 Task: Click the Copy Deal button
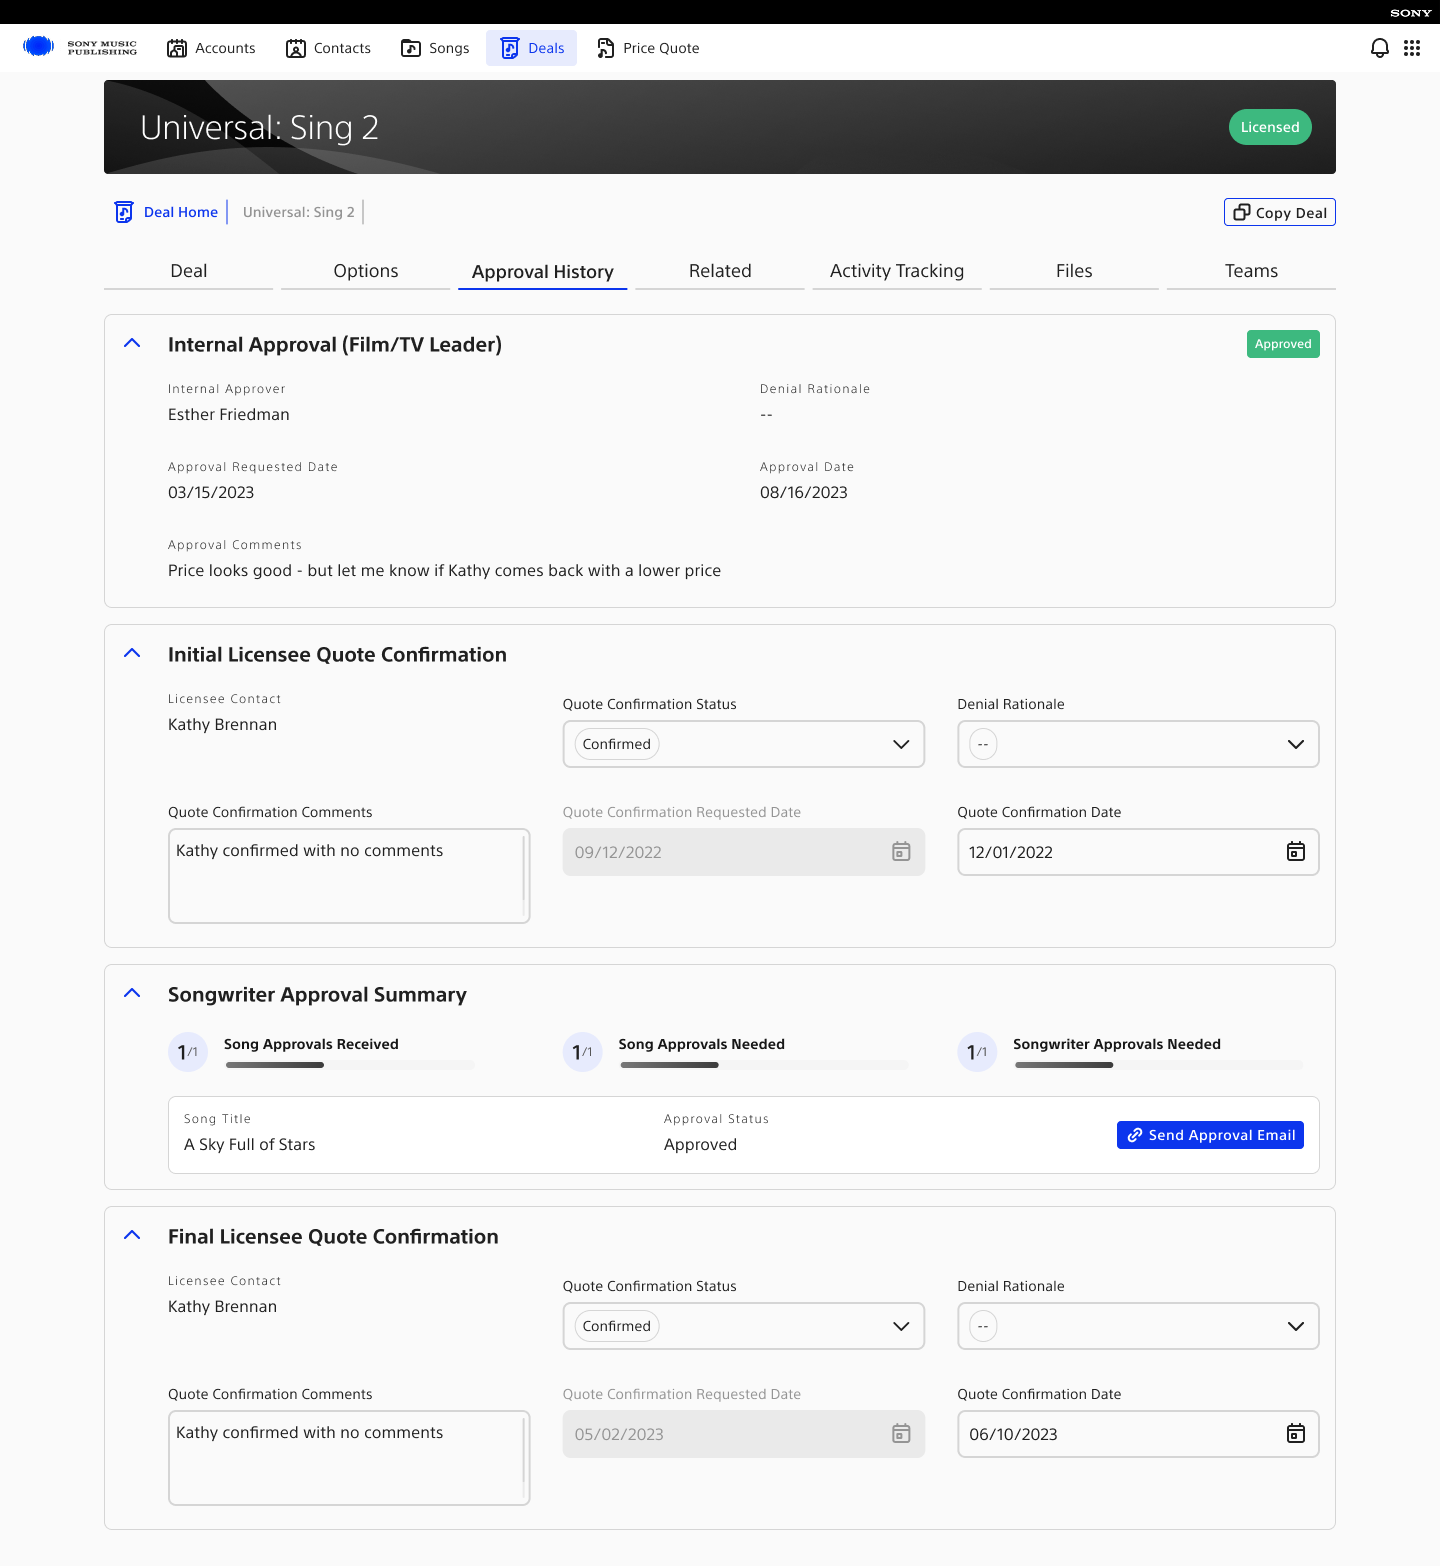tap(1280, 212)
